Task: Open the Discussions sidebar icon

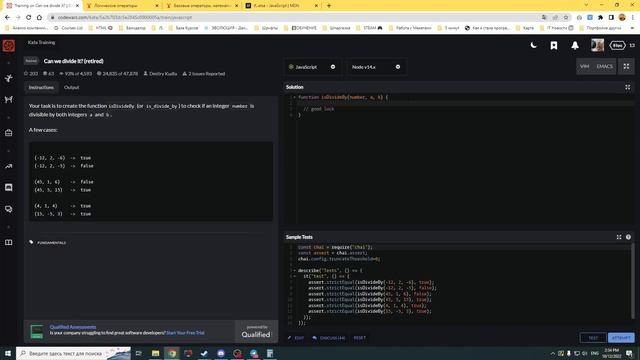Action: coord(9,209)
